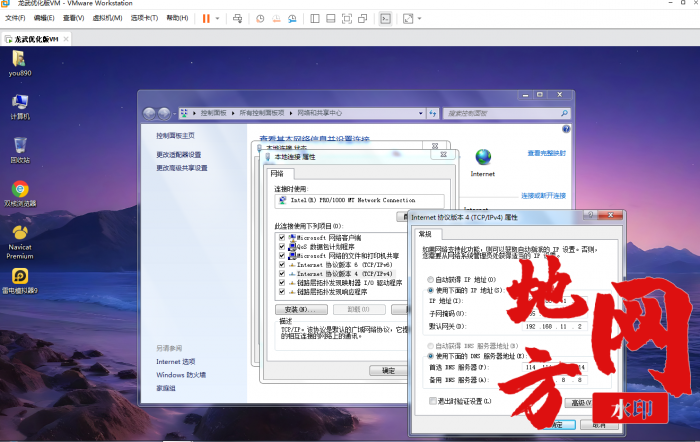Select the Navicat Premium desktop icon
Screen dimensions: 700x442
(20, 242)
